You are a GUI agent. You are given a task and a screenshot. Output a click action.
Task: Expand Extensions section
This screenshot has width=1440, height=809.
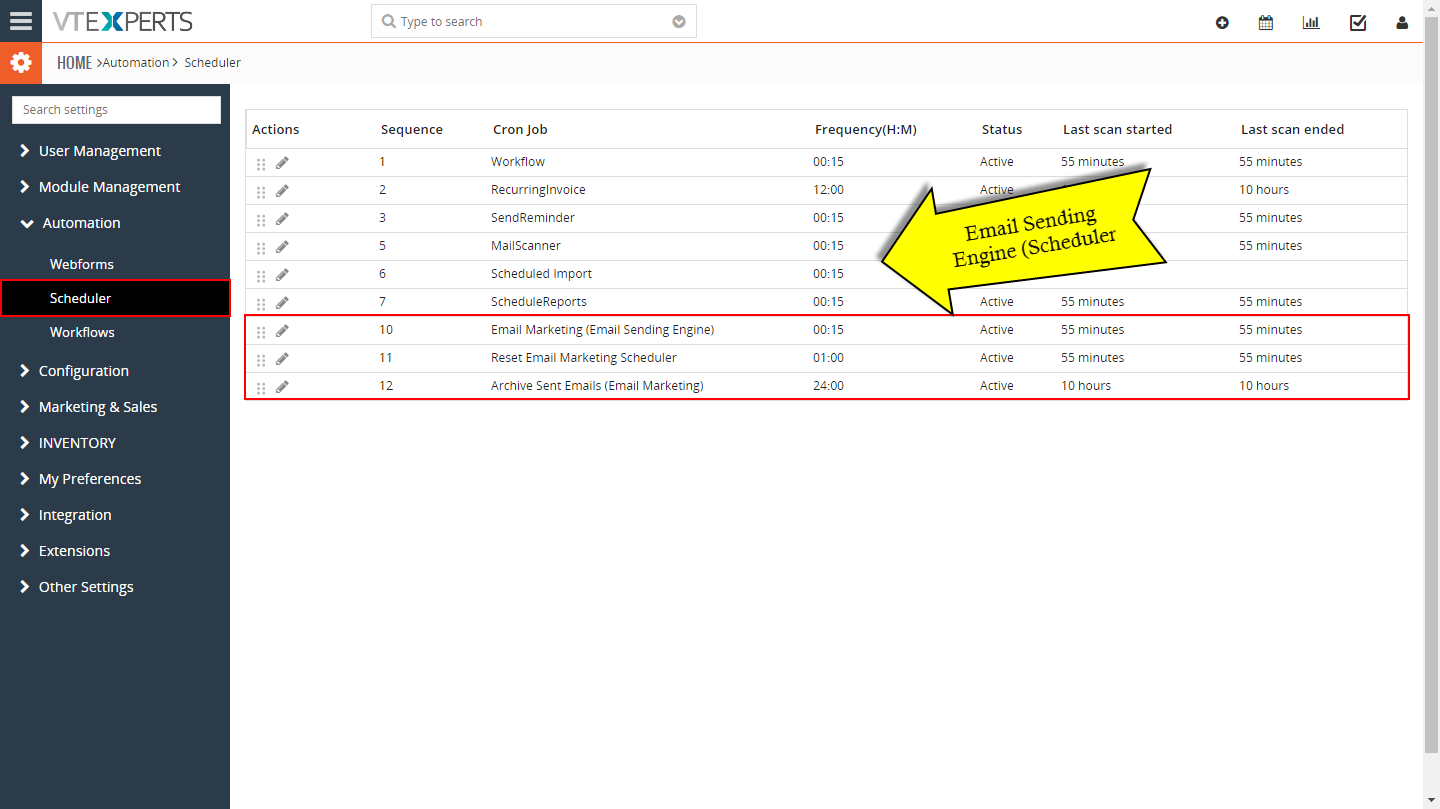(x=64, y=551)
